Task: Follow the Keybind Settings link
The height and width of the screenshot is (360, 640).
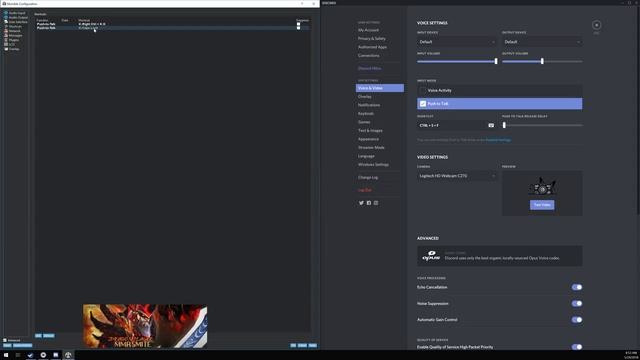Action: pos(498,140)
